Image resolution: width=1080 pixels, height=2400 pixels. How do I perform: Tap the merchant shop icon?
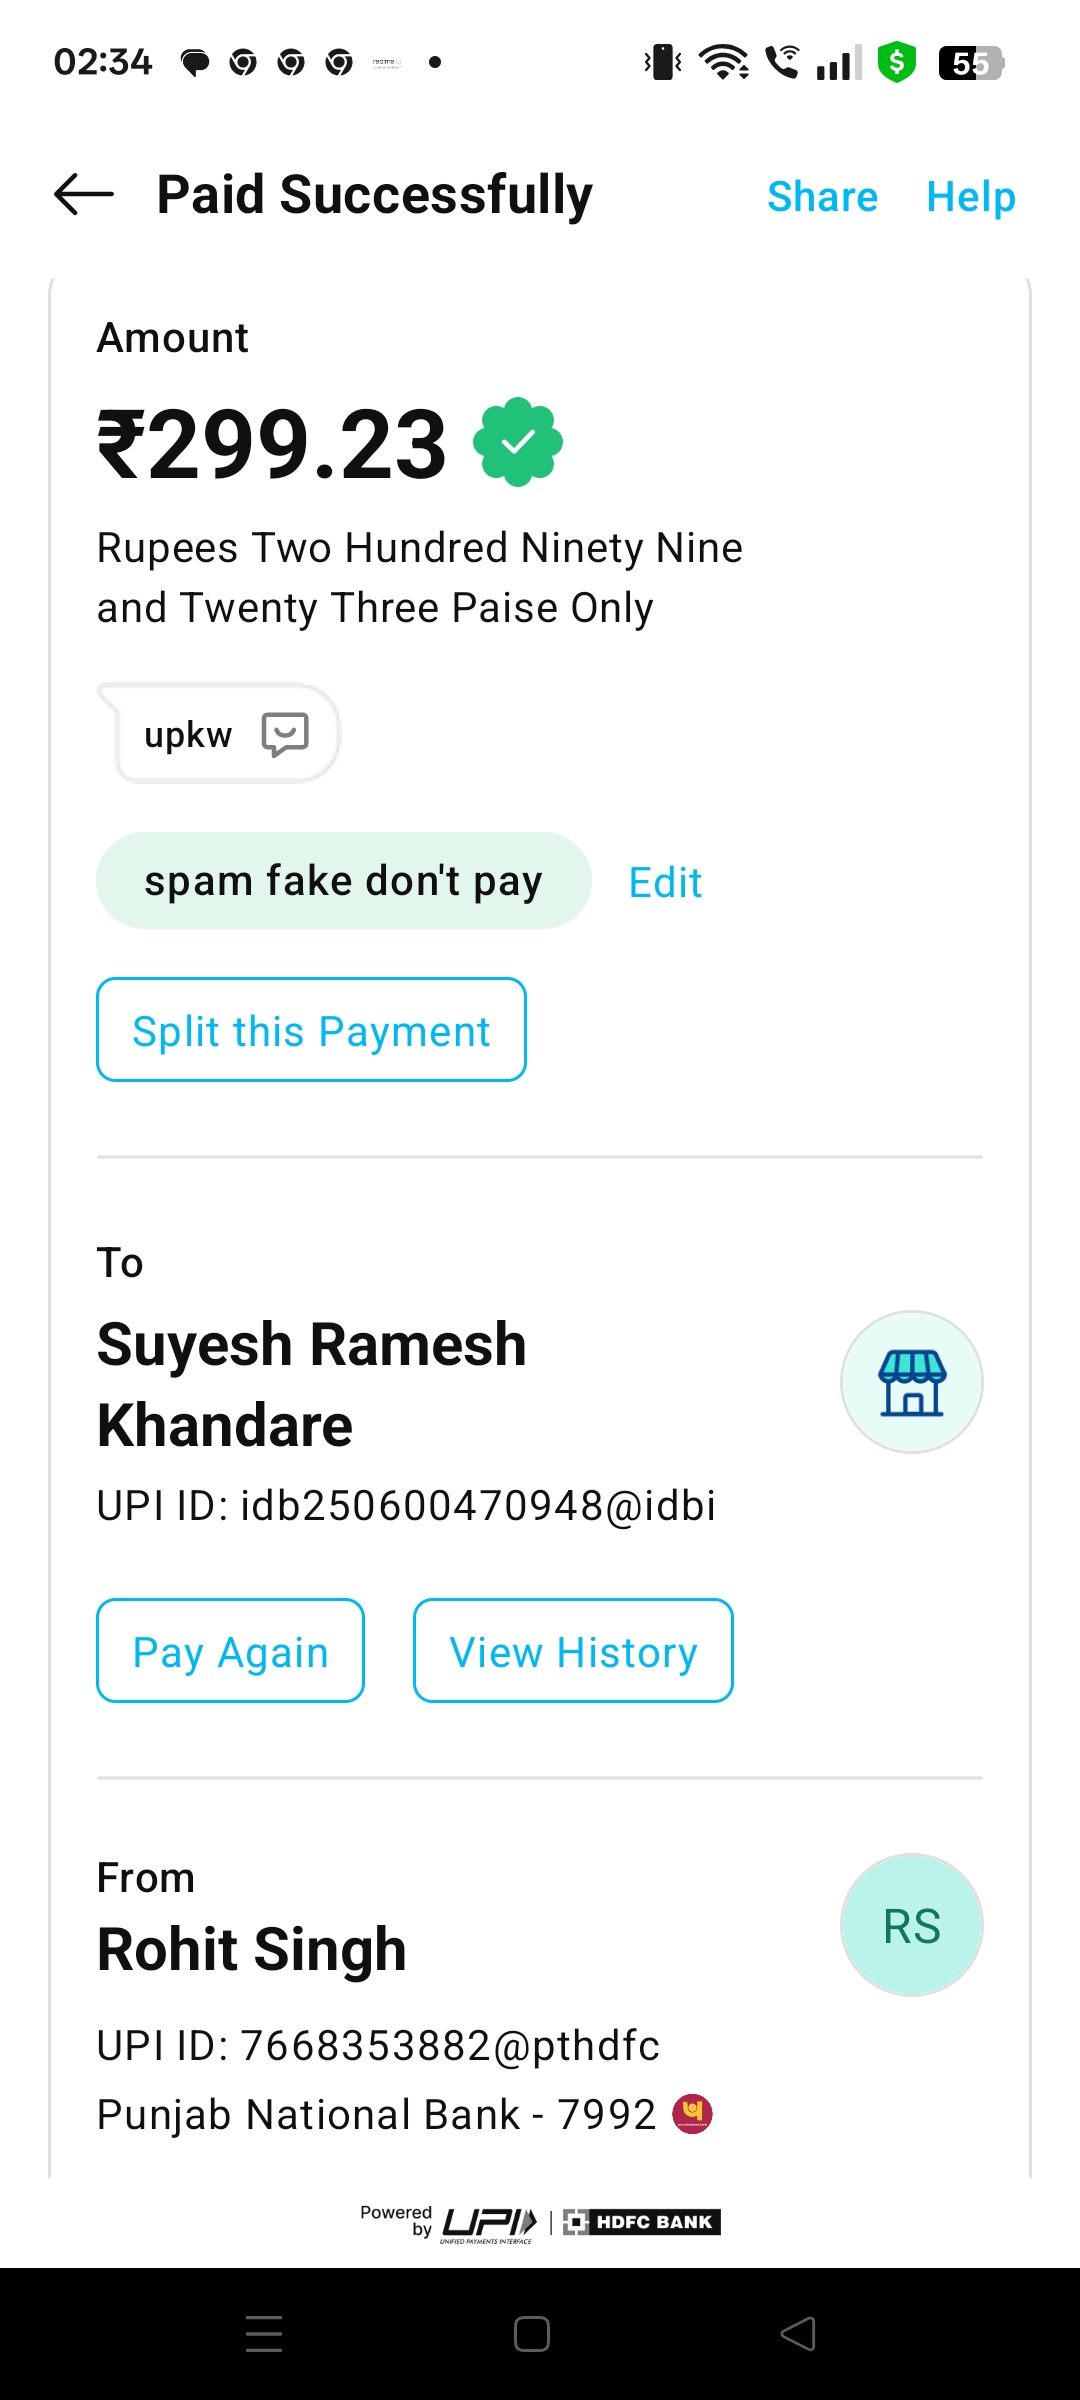(x=911, y=1382)
